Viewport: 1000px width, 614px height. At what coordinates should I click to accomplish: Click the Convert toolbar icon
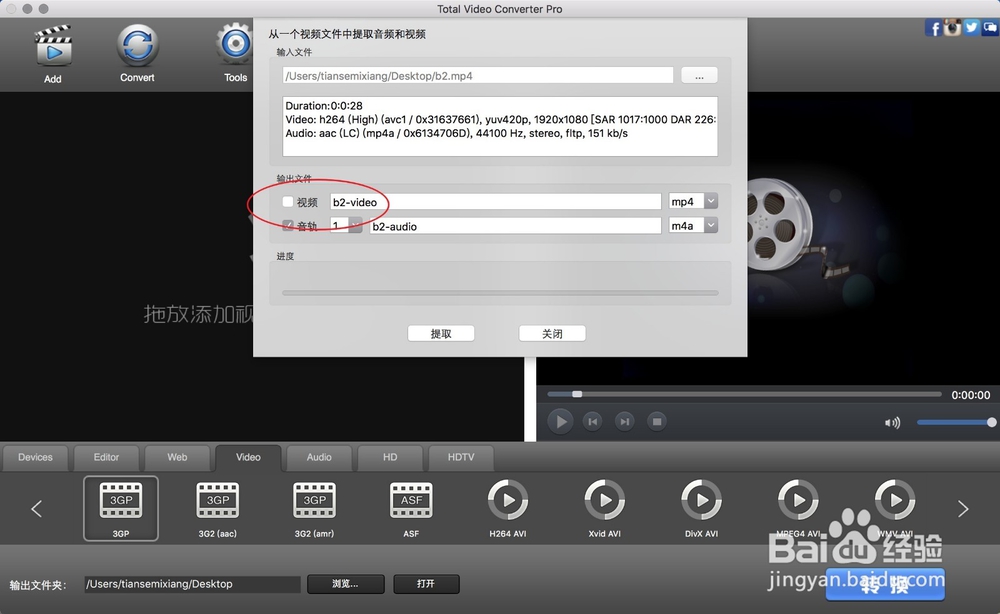point(137,45)
